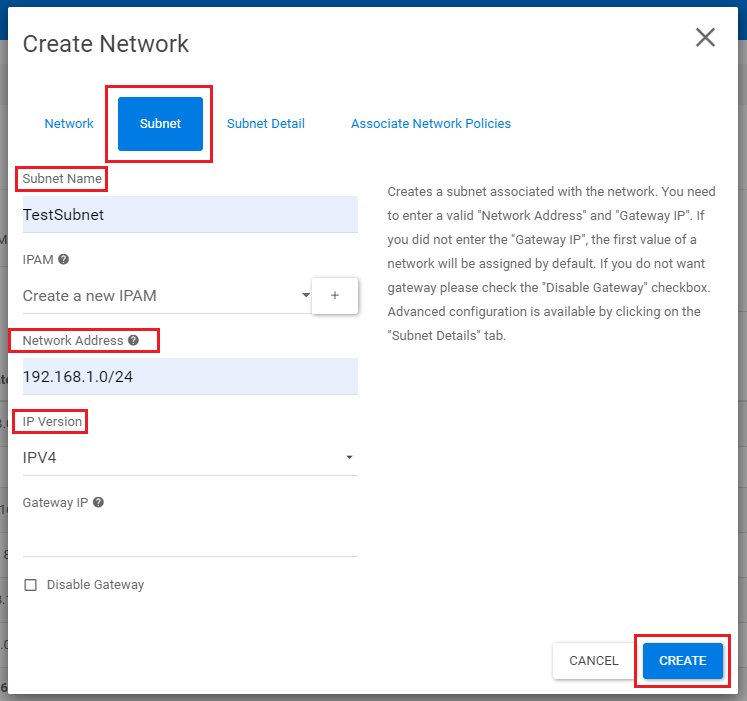Image resolution: width=747 pixels, height=701 pixels.
Task: Click the 'Disable Gateway' label text
Action: pos(95,585)
